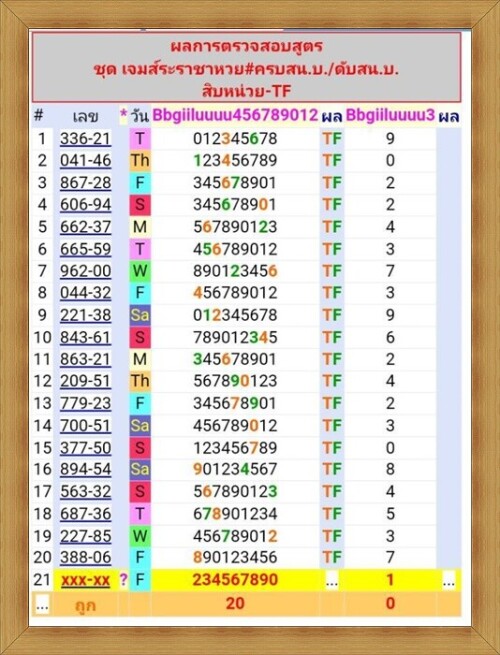Viewport: 500px width, 655px height.
Task: Click the xxx-xx prediction link
Action: [x=86, y=580]
